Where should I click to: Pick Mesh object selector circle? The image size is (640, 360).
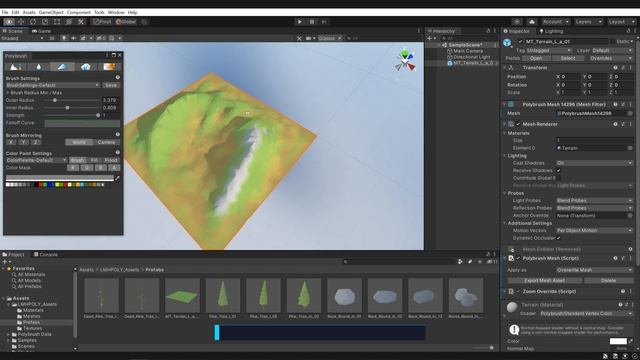(630, 113)
